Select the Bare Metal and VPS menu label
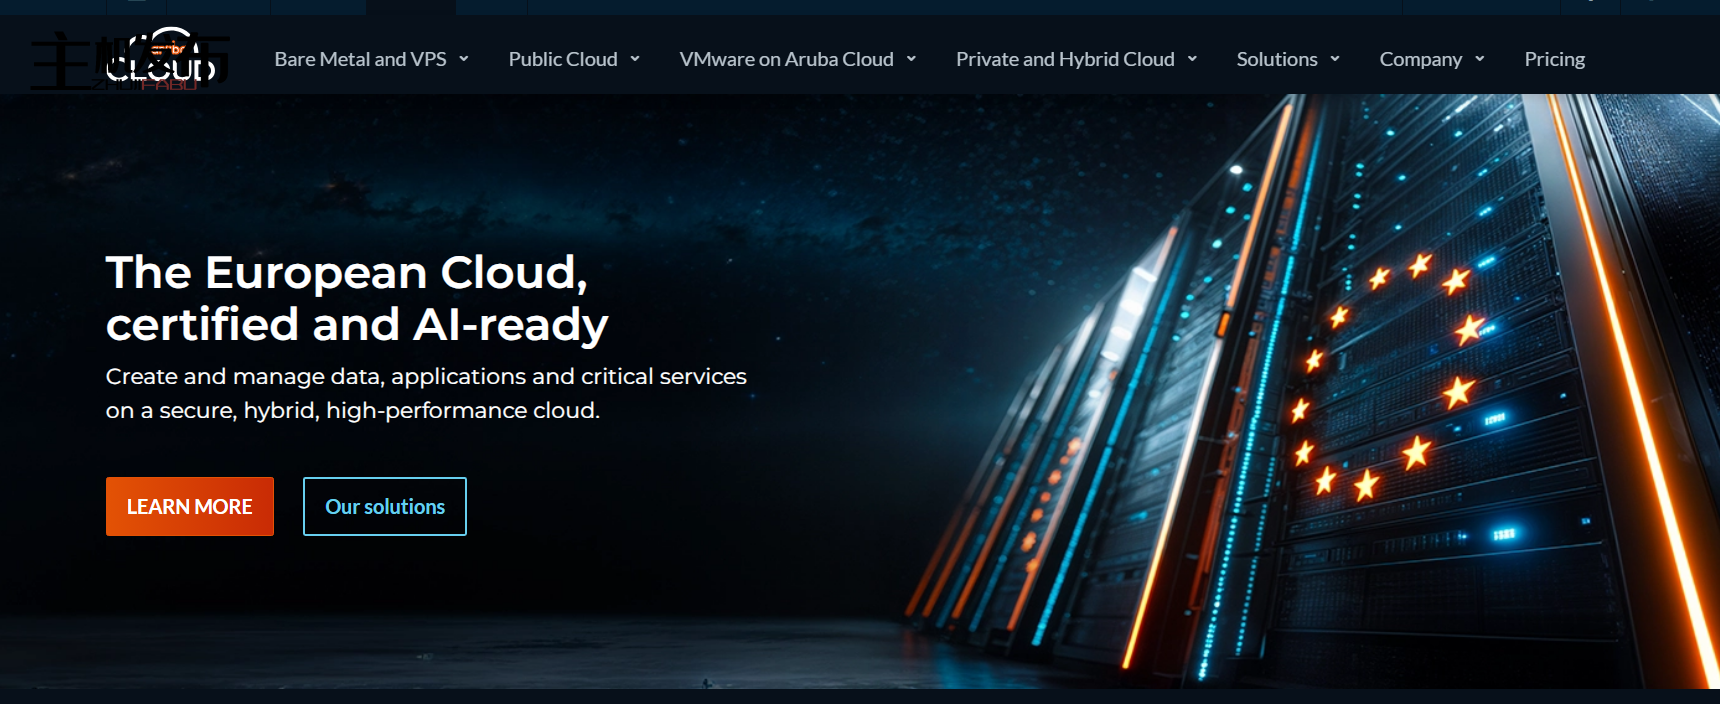This screenshot has width=1720, height=704. pos(360,59)
